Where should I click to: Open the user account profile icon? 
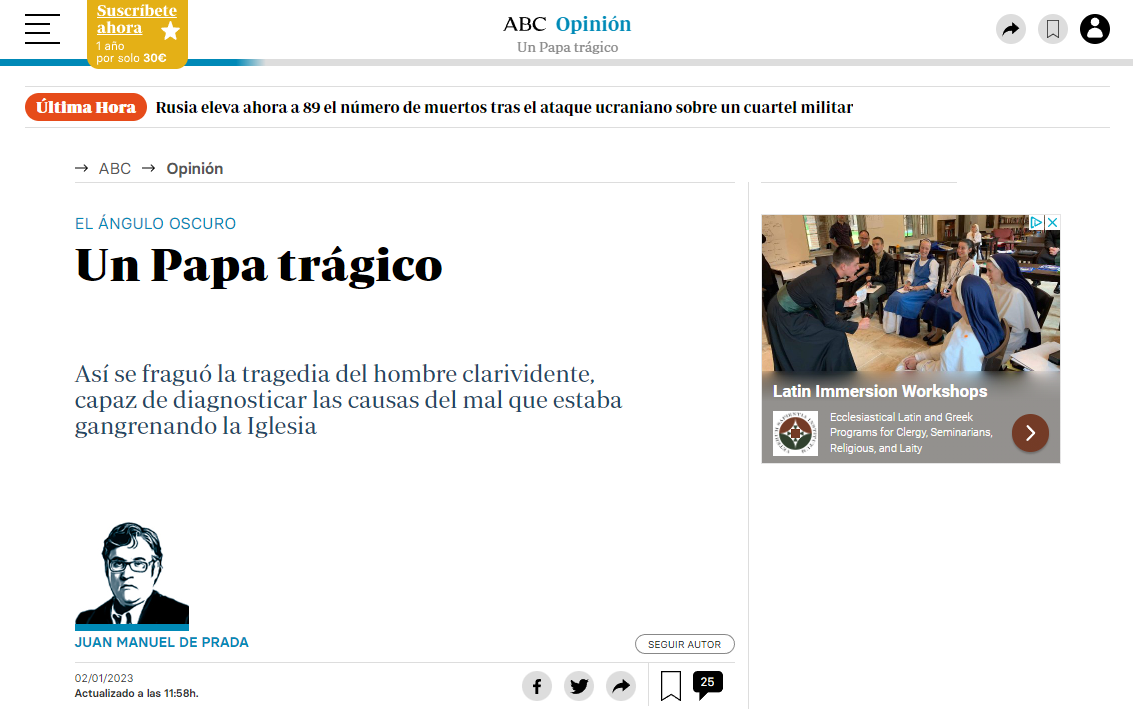[x=1095, y=29]
